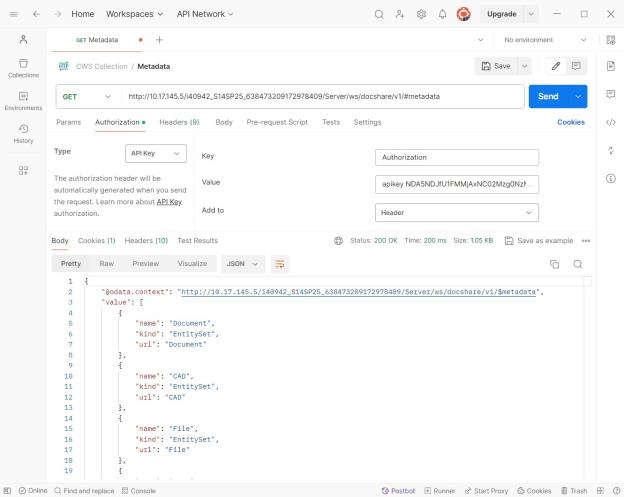Open the @odata.context metadata URL link

[359, 292]
